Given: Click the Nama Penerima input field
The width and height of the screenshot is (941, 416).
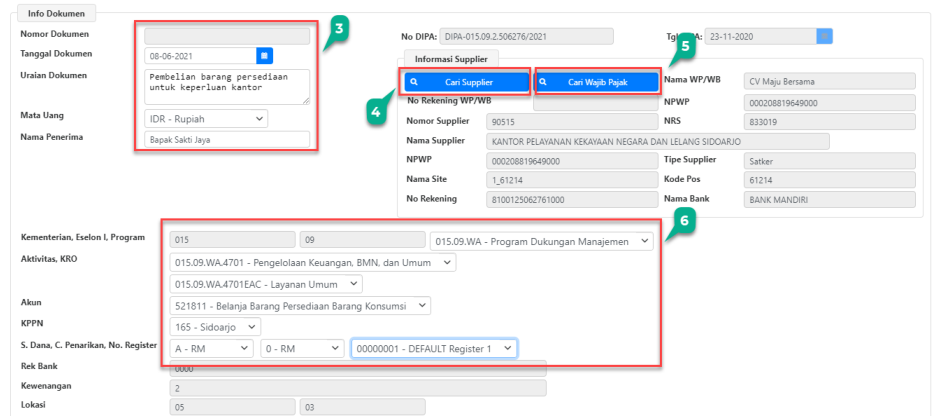Looking at the screenshot, I should point(226,139).
